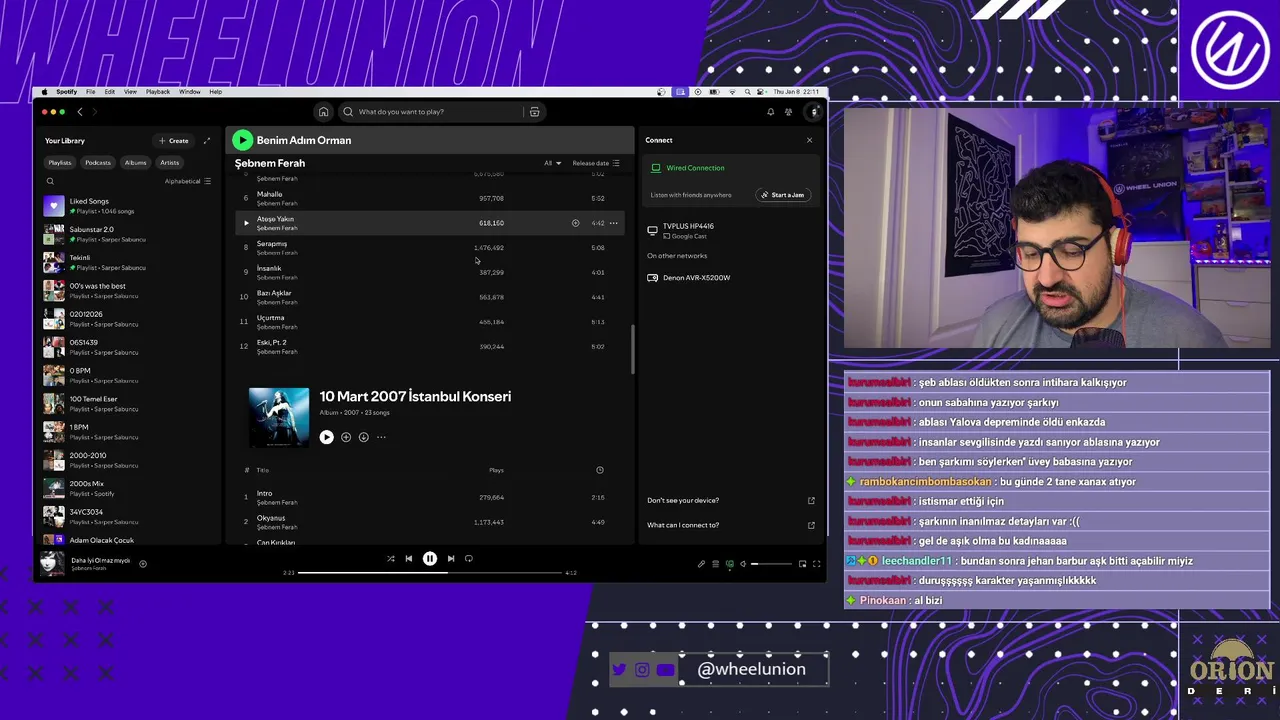Viewport: 1280px width, 720px height.
Task: Play Benim Adım Orman with green button
Action: (x=242, y=140)
